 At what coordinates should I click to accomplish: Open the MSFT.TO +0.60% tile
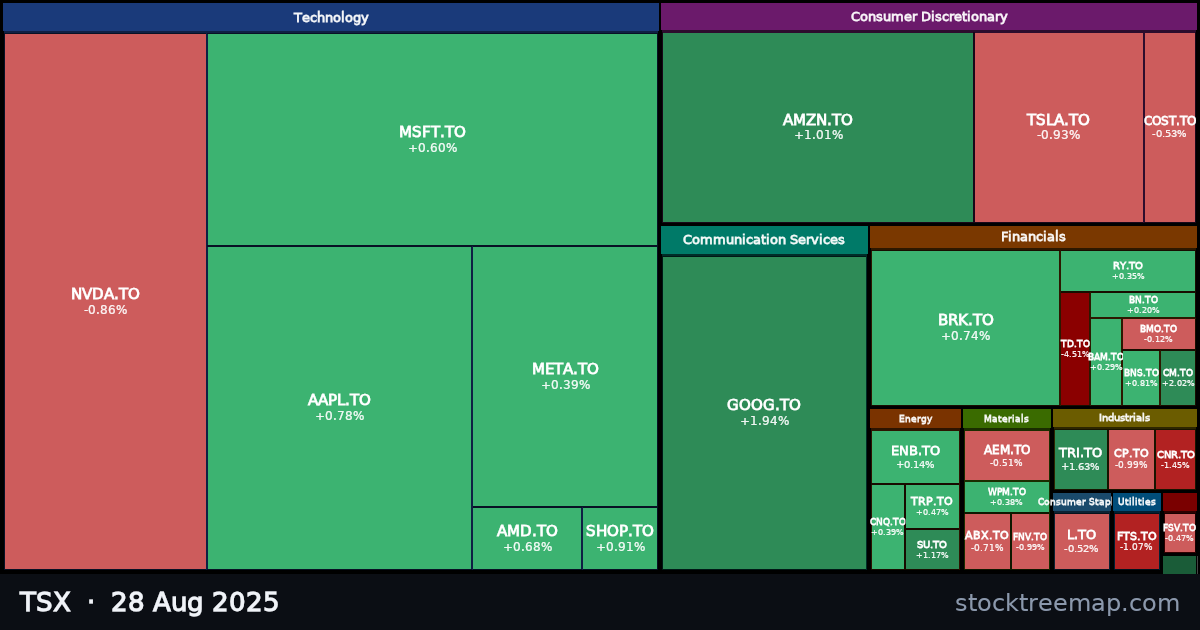pyautogui.click(x=432, y=139)
